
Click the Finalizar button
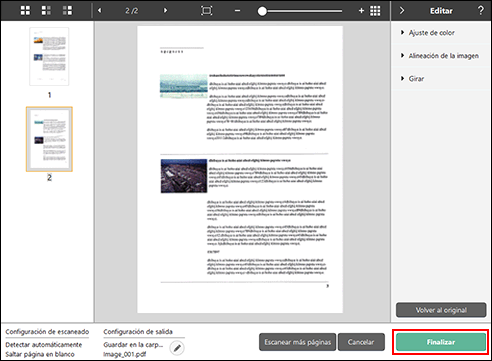tap(441, 342)
